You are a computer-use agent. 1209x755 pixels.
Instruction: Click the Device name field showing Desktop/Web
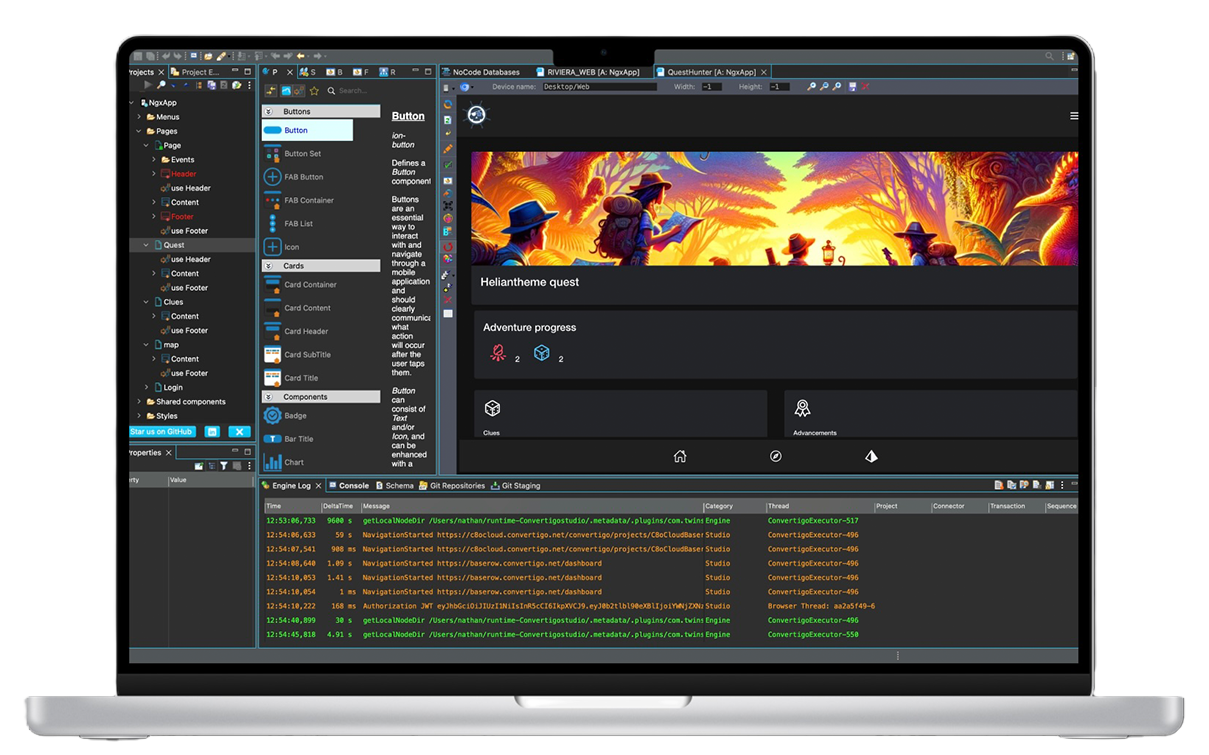(x=598, y=86)
